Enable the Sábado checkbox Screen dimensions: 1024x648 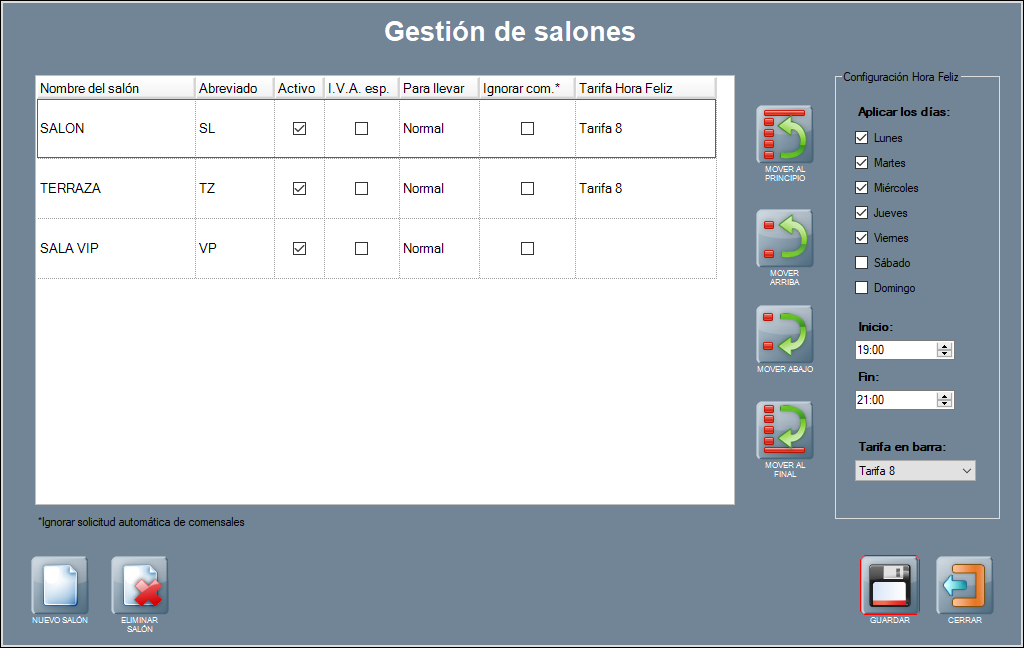pyautogui.click(x=862, y=263)
